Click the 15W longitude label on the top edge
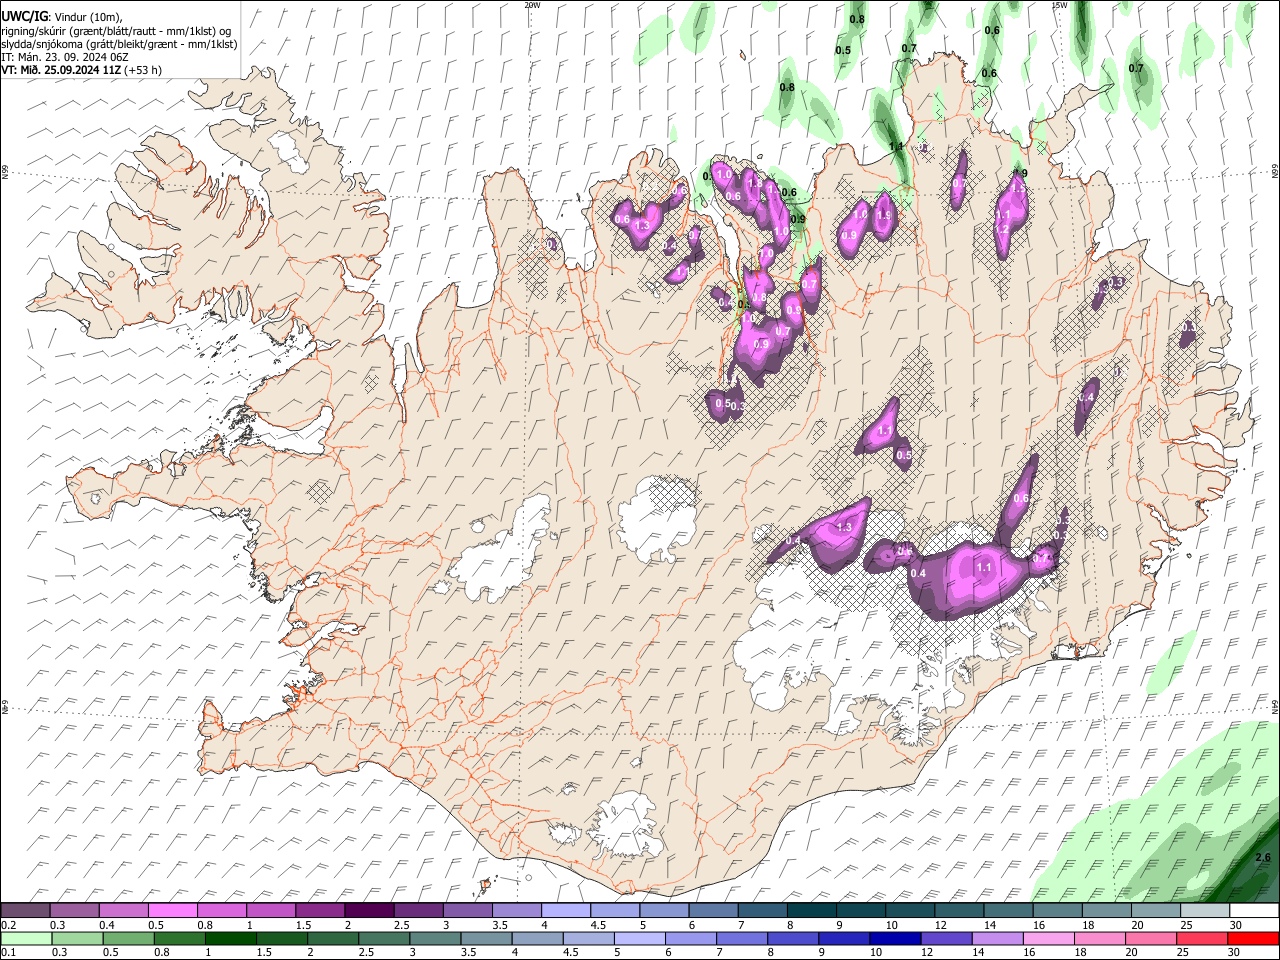Viewport: 1280px width, 960px height. tap(1060, 5)
